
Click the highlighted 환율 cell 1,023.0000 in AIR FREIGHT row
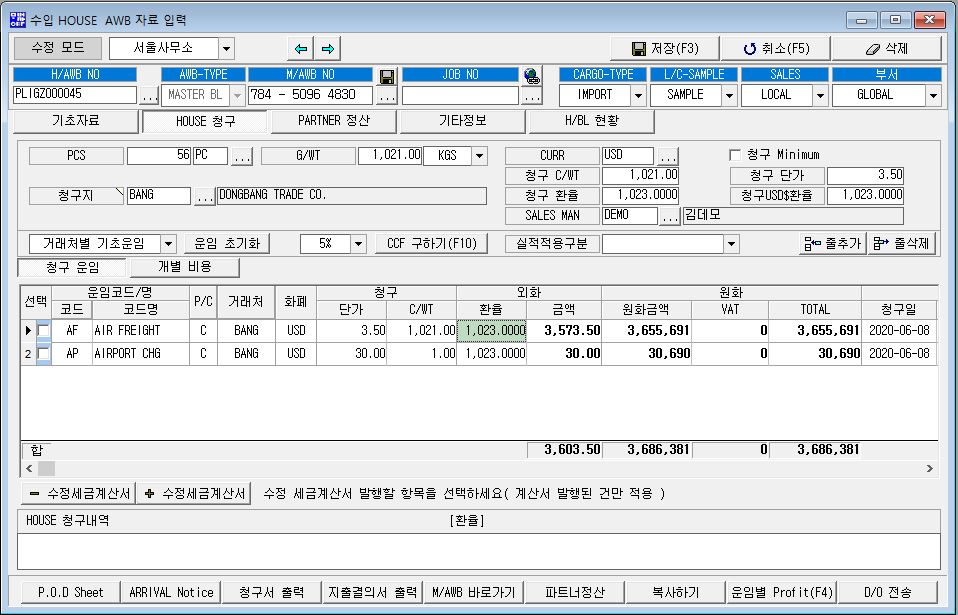coord(492,330)
